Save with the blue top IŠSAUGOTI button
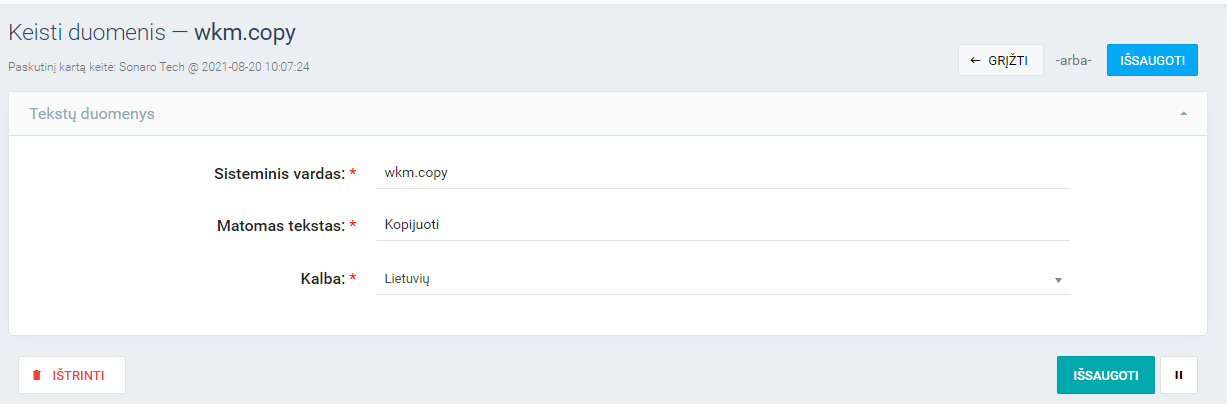The image size is (1227, 404). (1151, 60)
